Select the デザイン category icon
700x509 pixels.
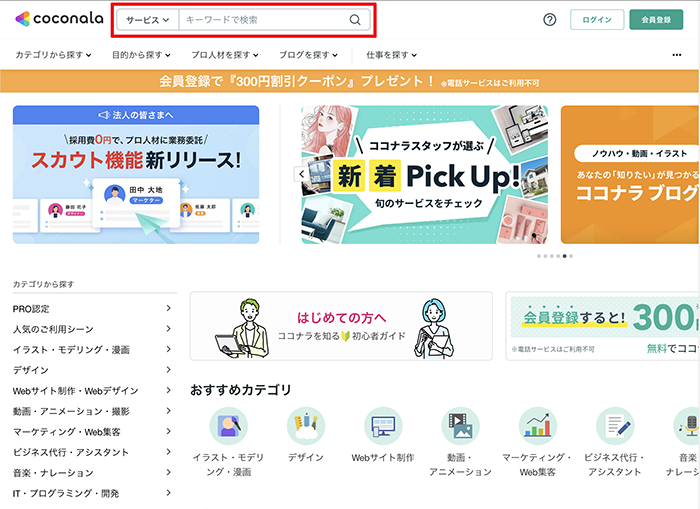(x=306, y=426)
